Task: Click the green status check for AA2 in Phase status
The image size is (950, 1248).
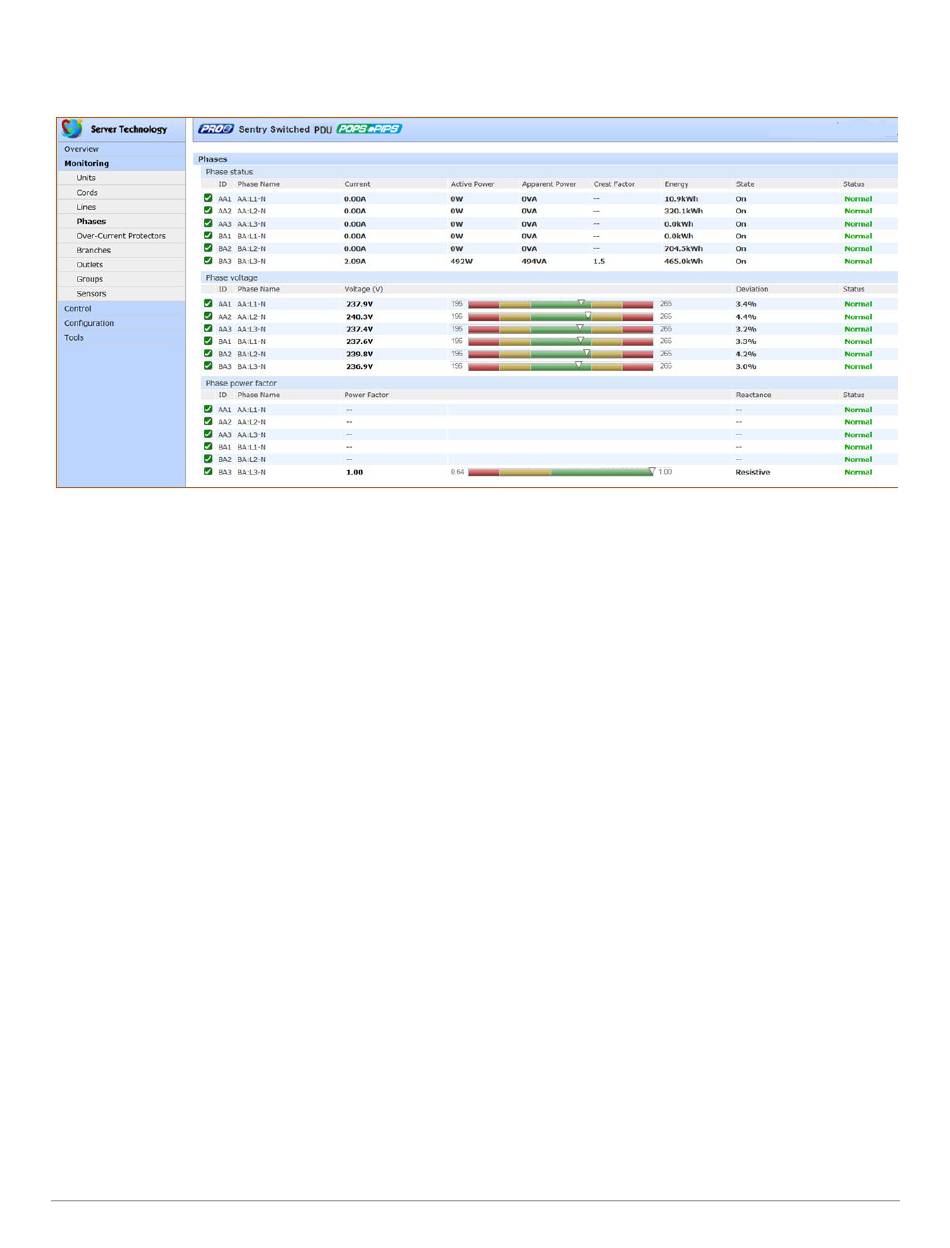Action: coord(208,211)
